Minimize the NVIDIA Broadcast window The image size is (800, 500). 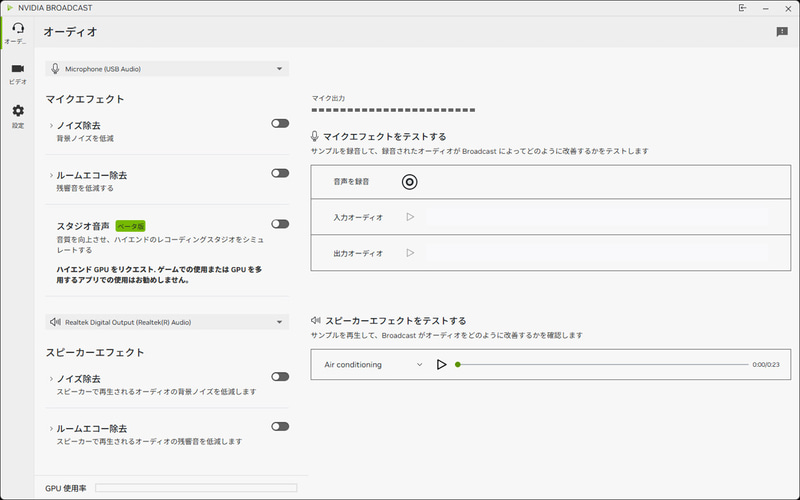tap(765, 8)
